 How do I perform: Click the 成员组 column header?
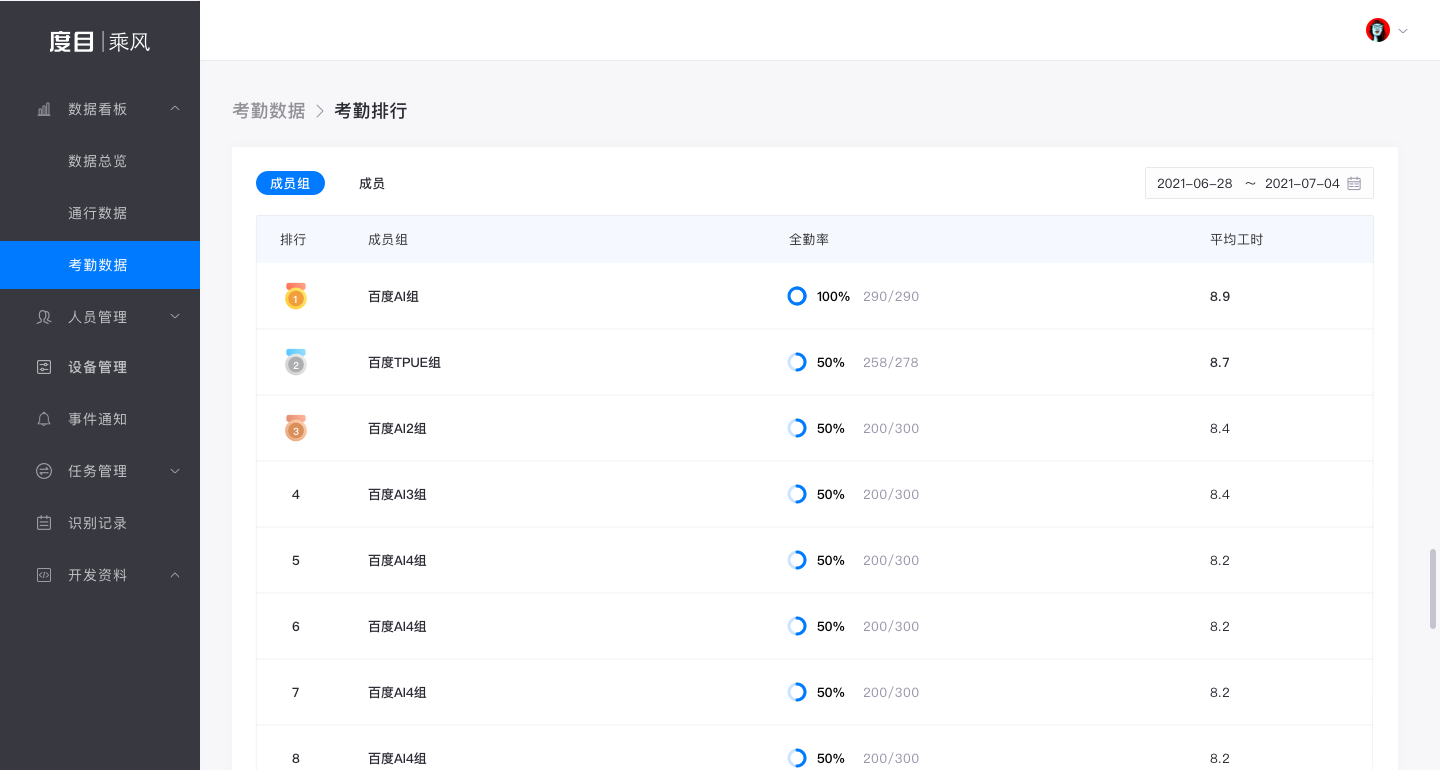pyautogui.click(x=388, y=240)
